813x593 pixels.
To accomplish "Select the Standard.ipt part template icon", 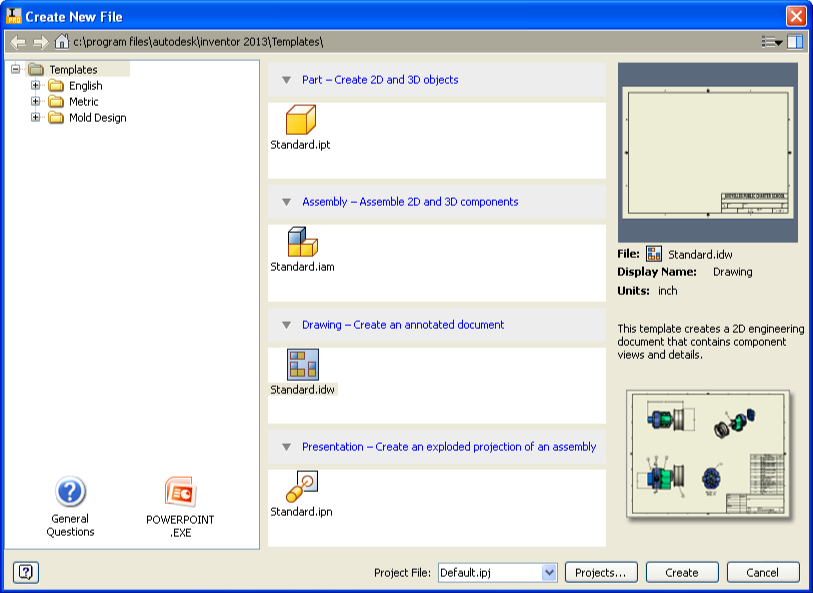I will (x=301, y=120).
